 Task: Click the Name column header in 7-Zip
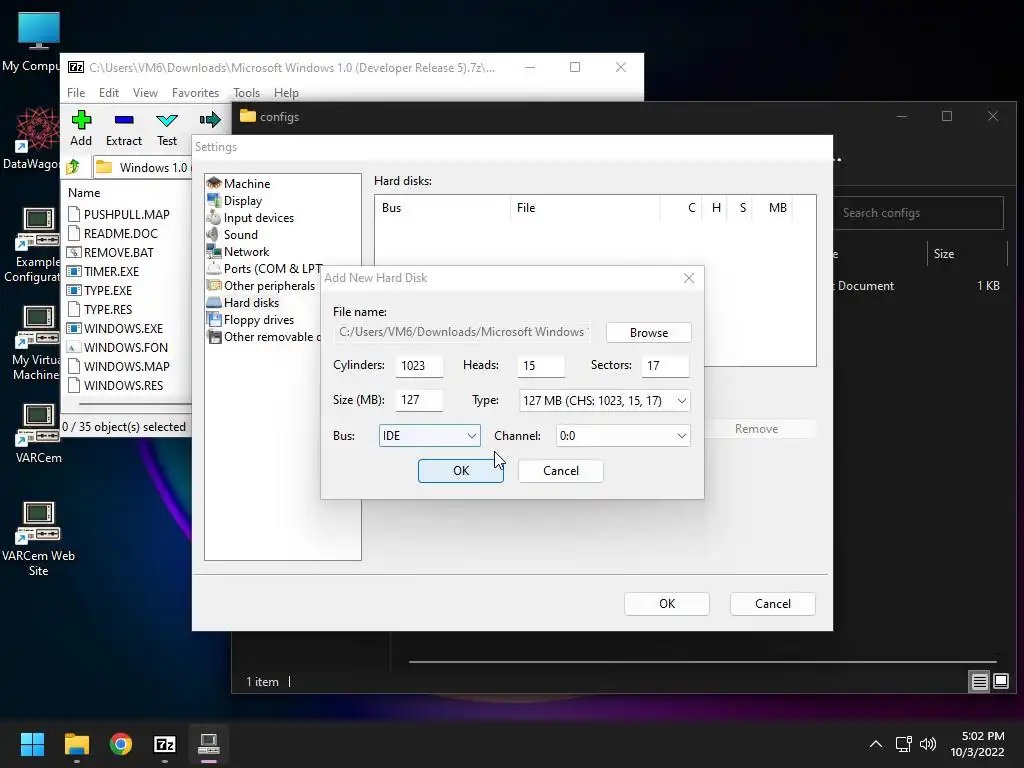84,193
